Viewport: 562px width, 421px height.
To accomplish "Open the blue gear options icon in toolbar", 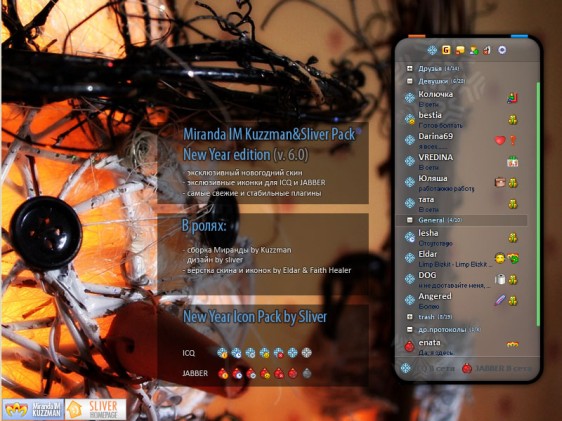I will 502,50.
